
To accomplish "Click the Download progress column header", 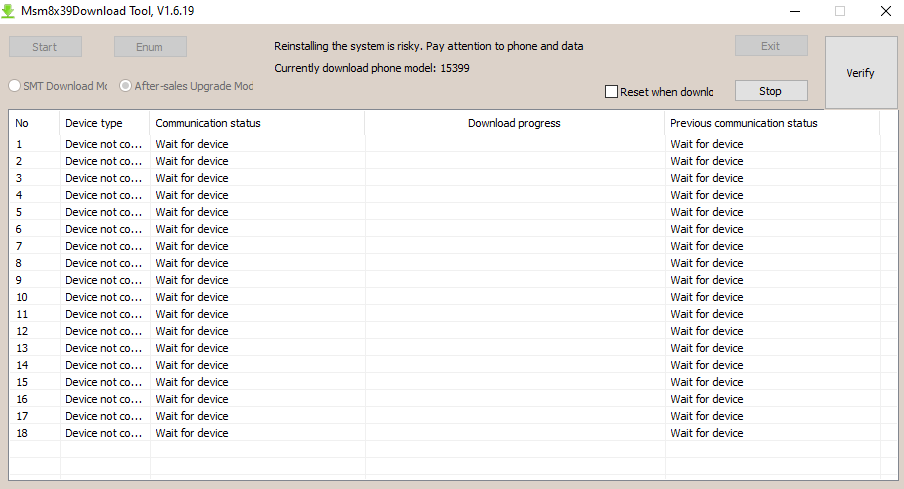I will [x=514, y=123].
